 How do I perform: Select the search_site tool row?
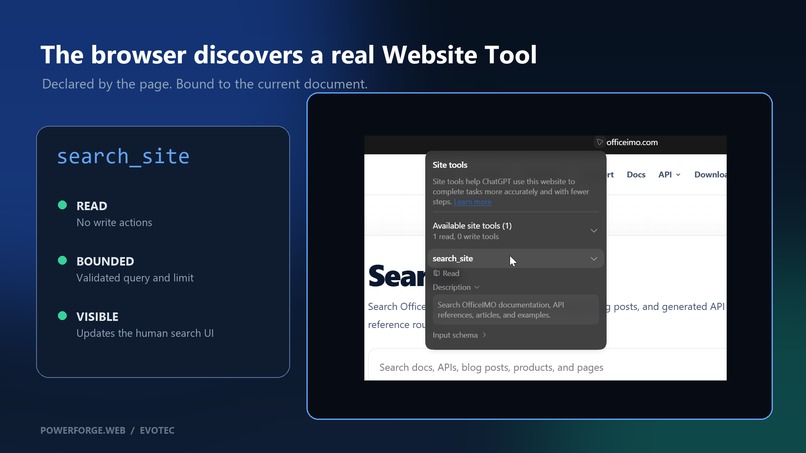click(516, 259)
